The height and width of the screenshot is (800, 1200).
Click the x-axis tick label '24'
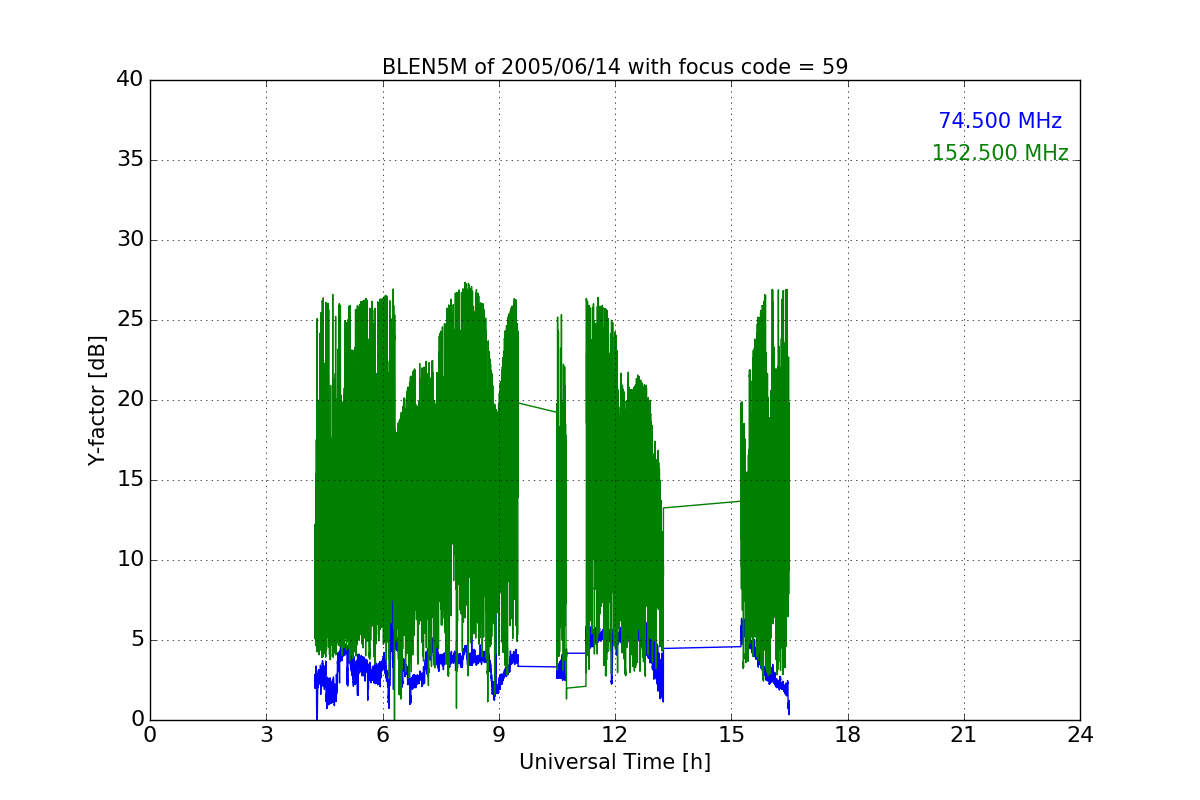tap(1080, 735)
